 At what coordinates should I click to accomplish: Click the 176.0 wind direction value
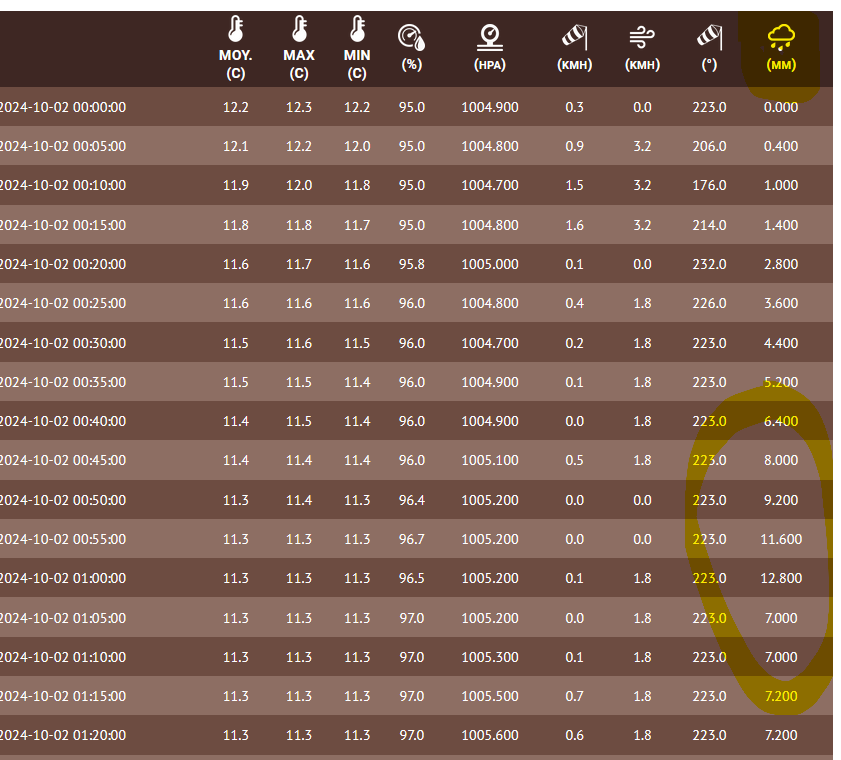coord(709,185)
